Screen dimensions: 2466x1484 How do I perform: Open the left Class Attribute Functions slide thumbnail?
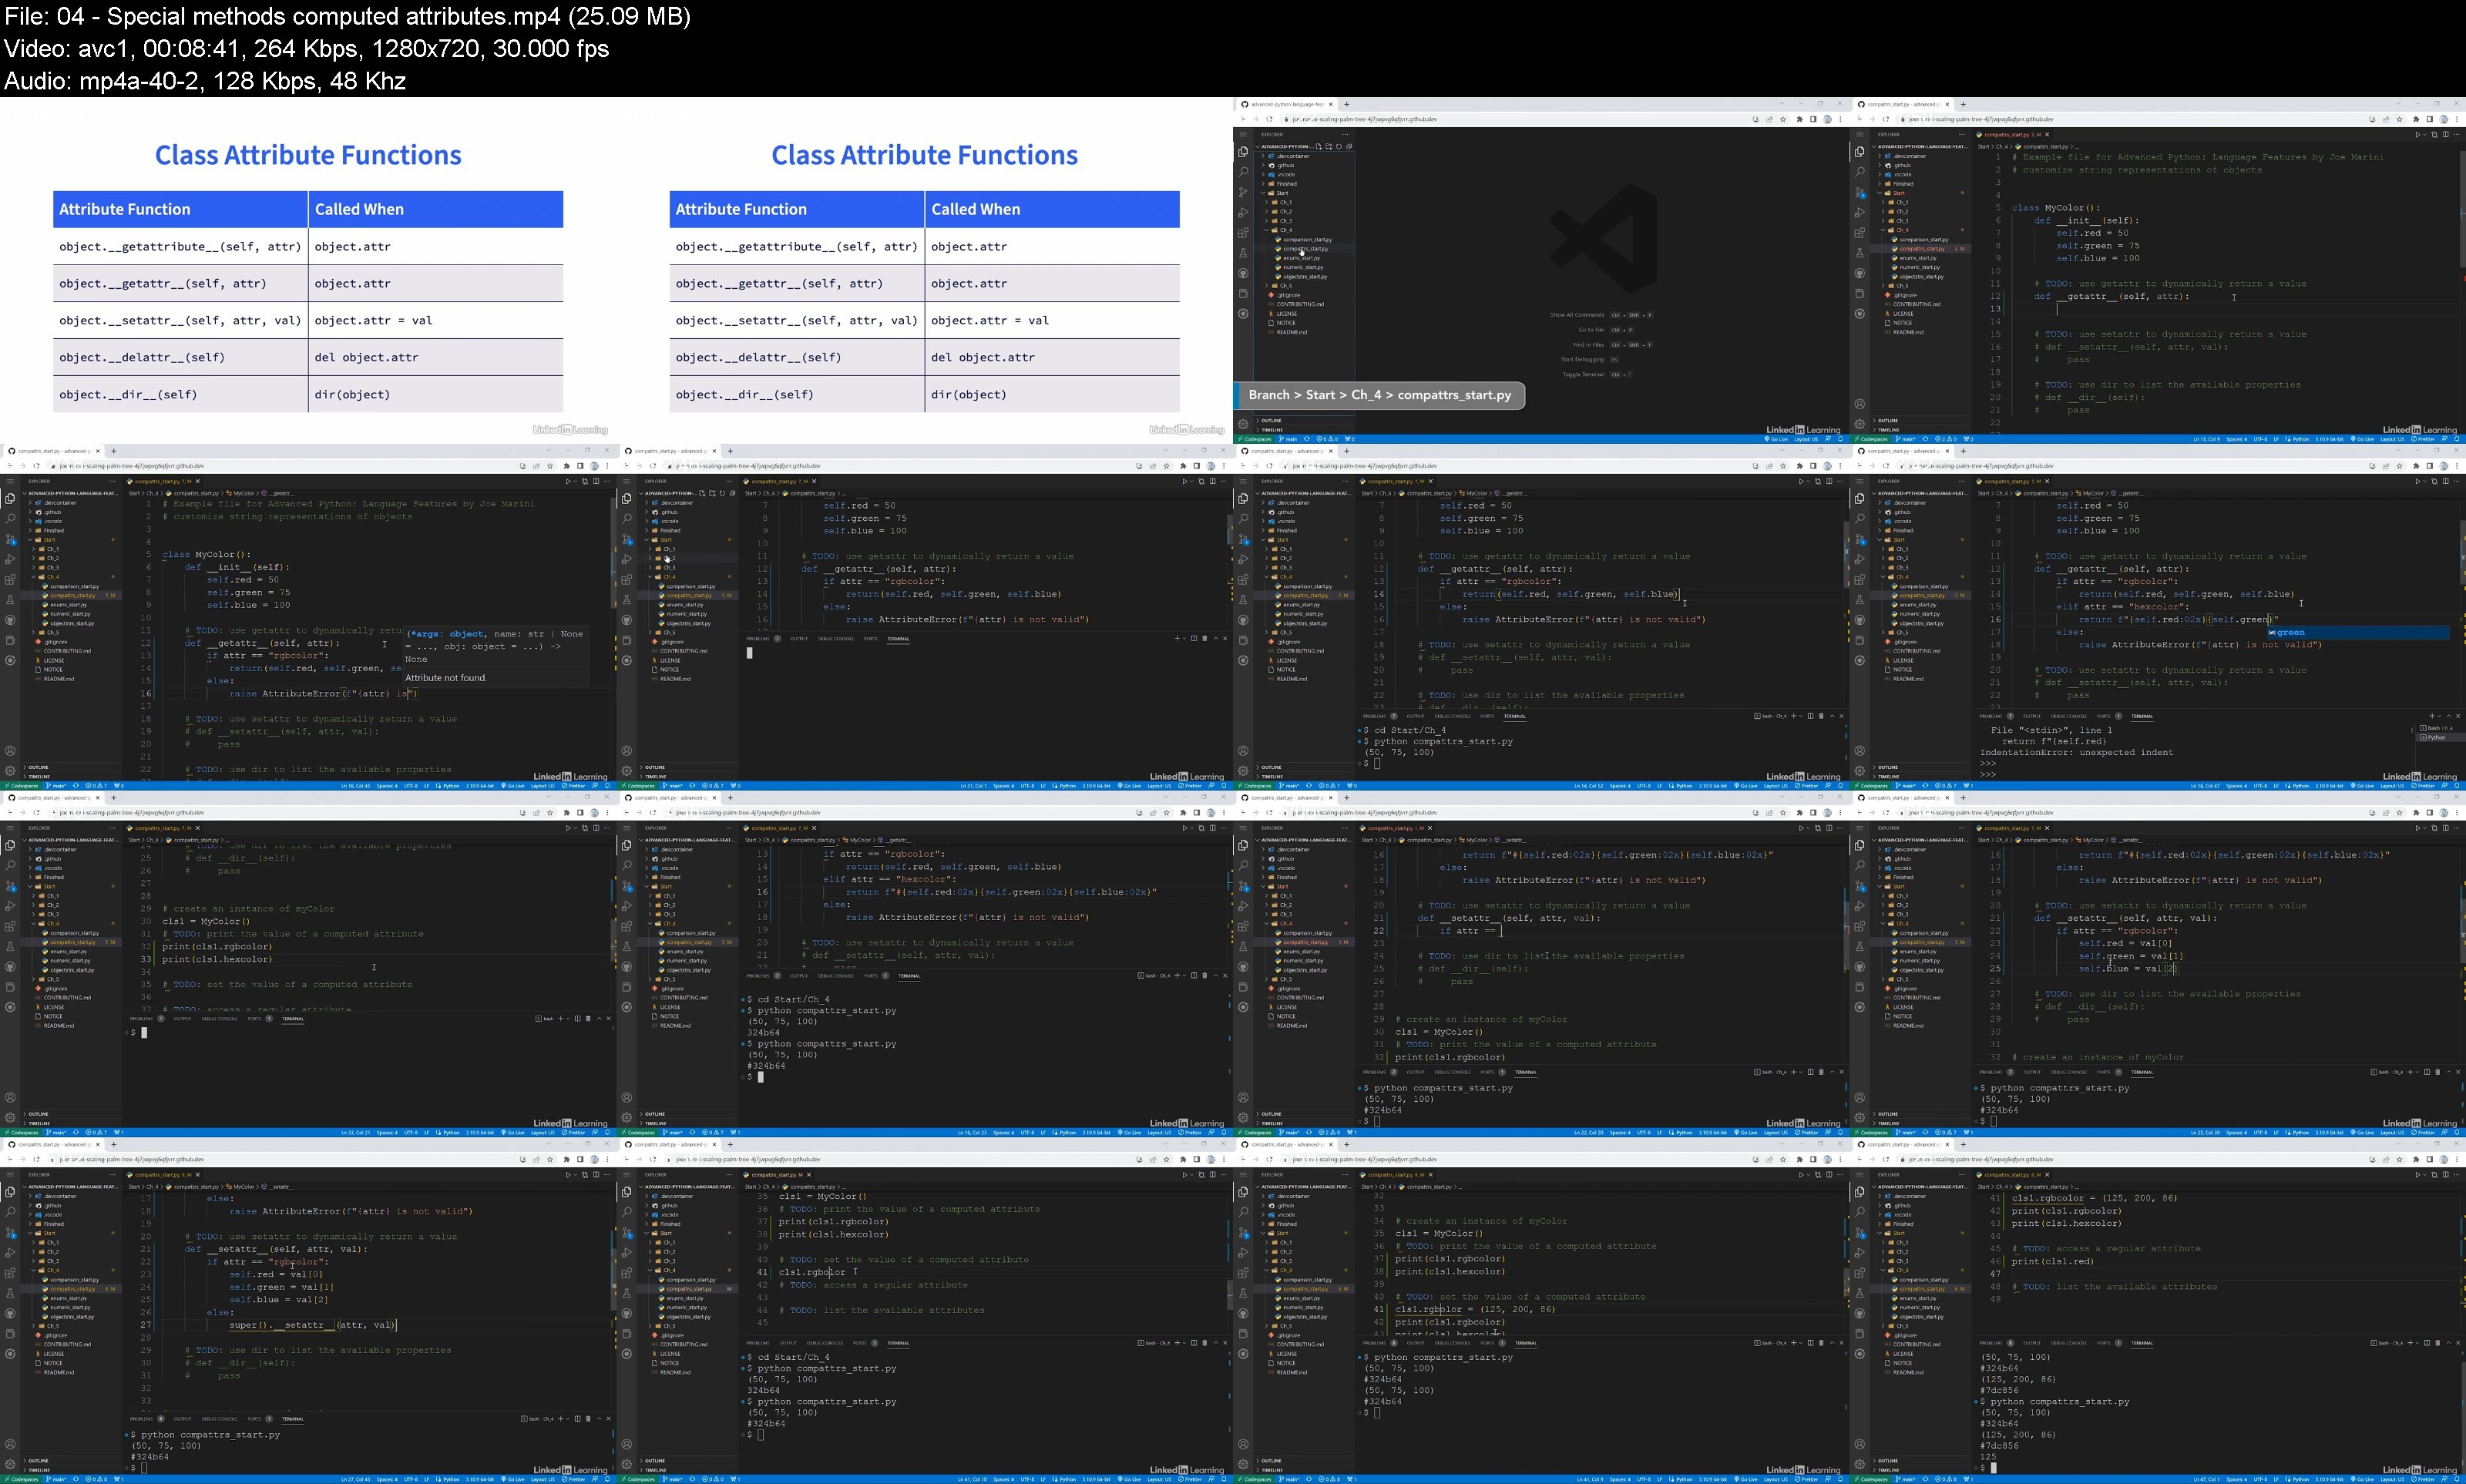coord(308,270)
